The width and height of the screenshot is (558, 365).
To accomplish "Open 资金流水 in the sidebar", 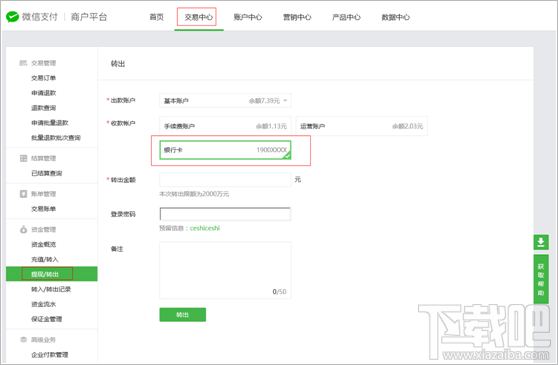I will [43, 304].
